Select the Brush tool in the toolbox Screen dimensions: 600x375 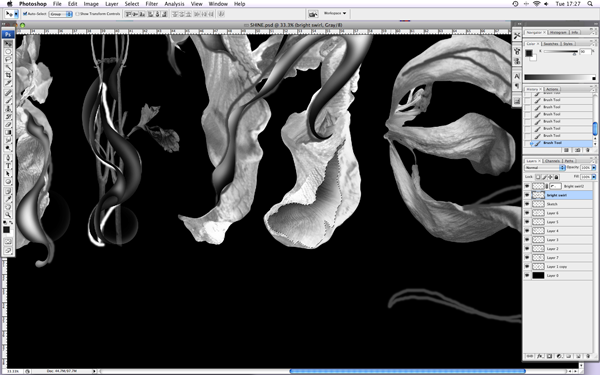click(8, 101)
